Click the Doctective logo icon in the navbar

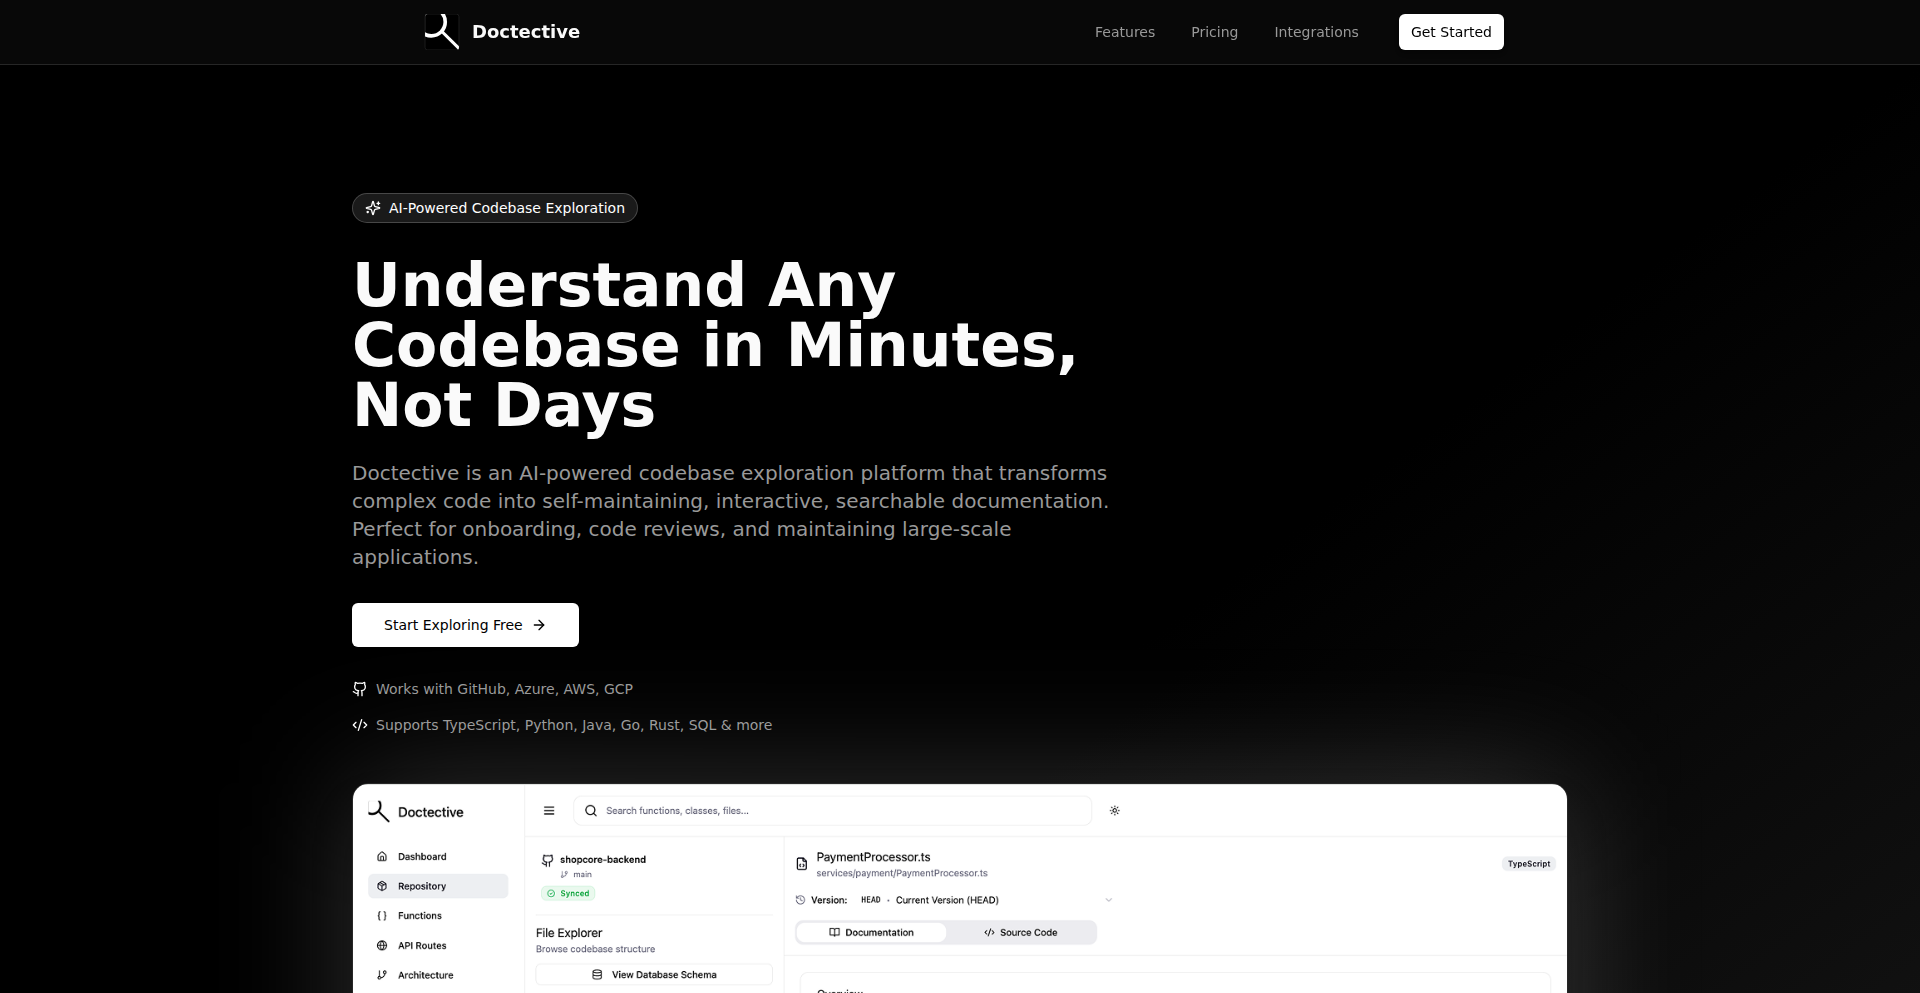pos(441,32)
